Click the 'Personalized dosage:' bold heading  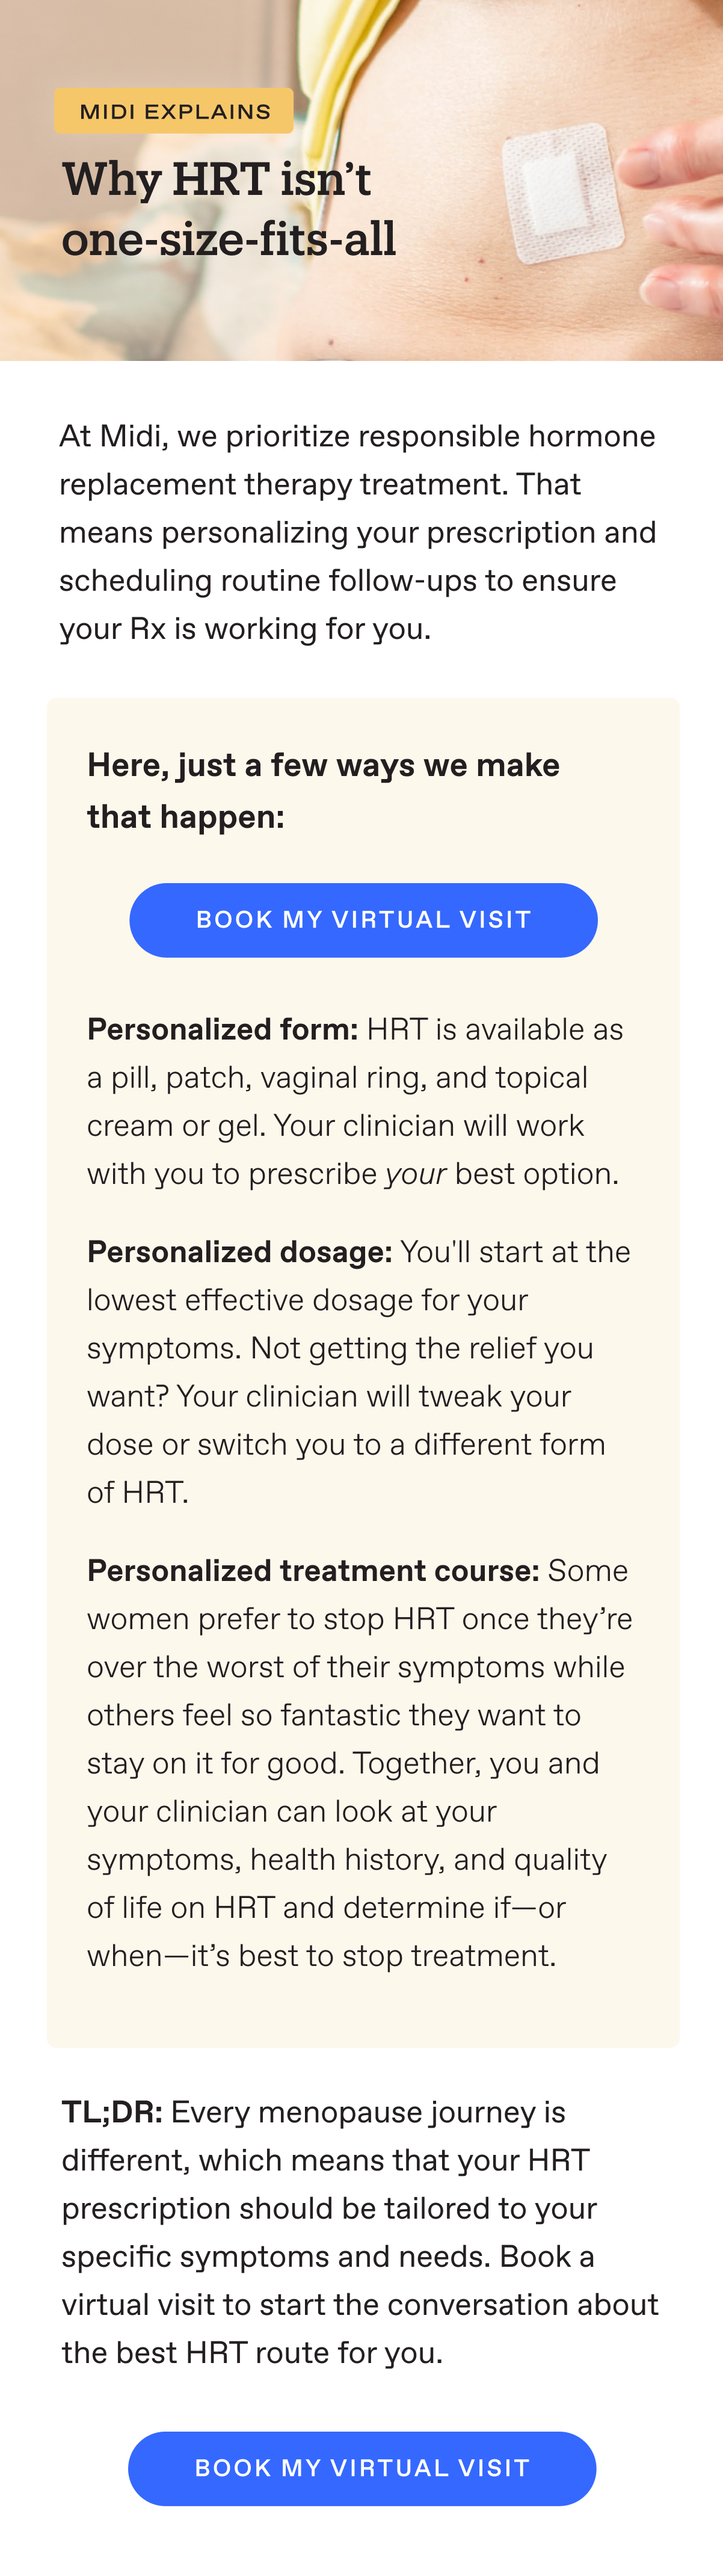coord(239,1251)
